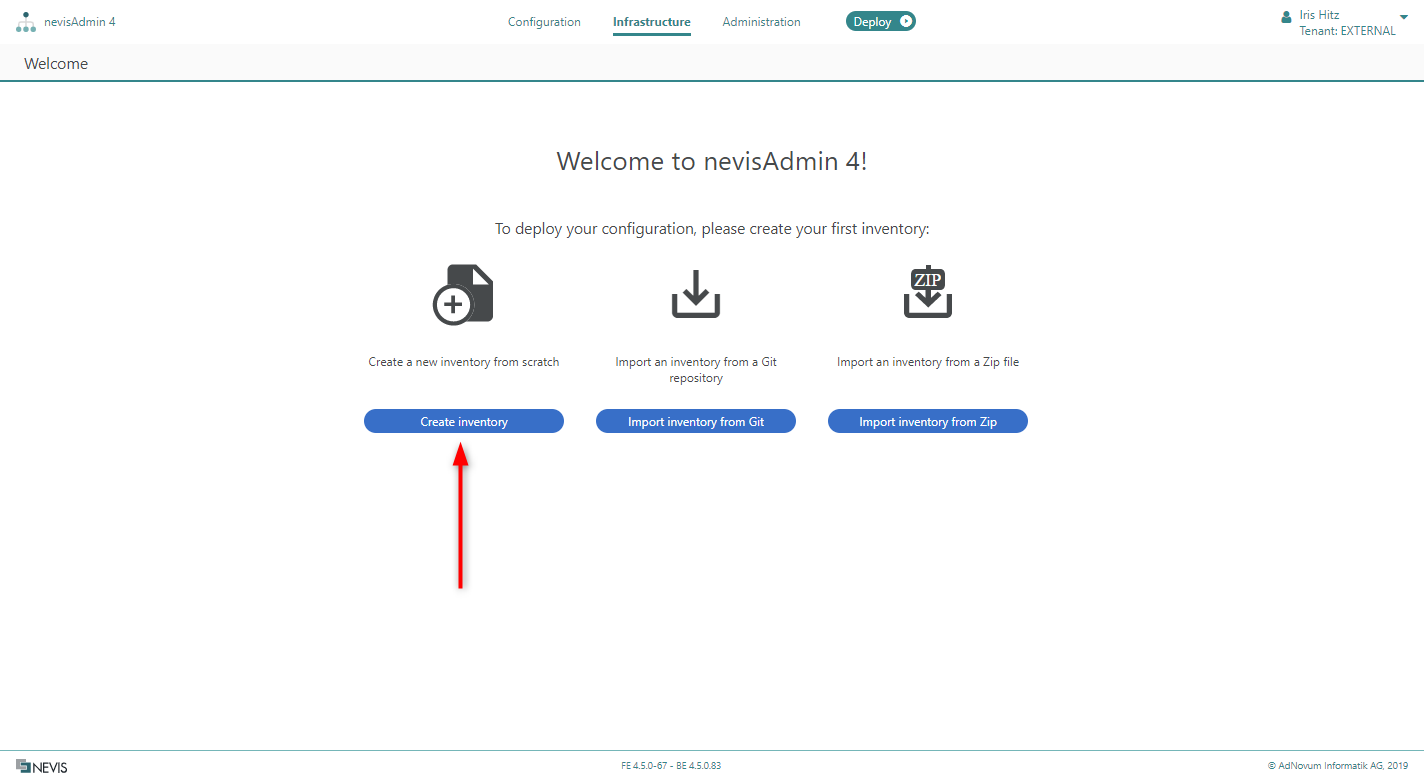The image size is (1424, 780).
Task: Open the Configuration tab
Action: pyautogui.click(x=544, y=22)
